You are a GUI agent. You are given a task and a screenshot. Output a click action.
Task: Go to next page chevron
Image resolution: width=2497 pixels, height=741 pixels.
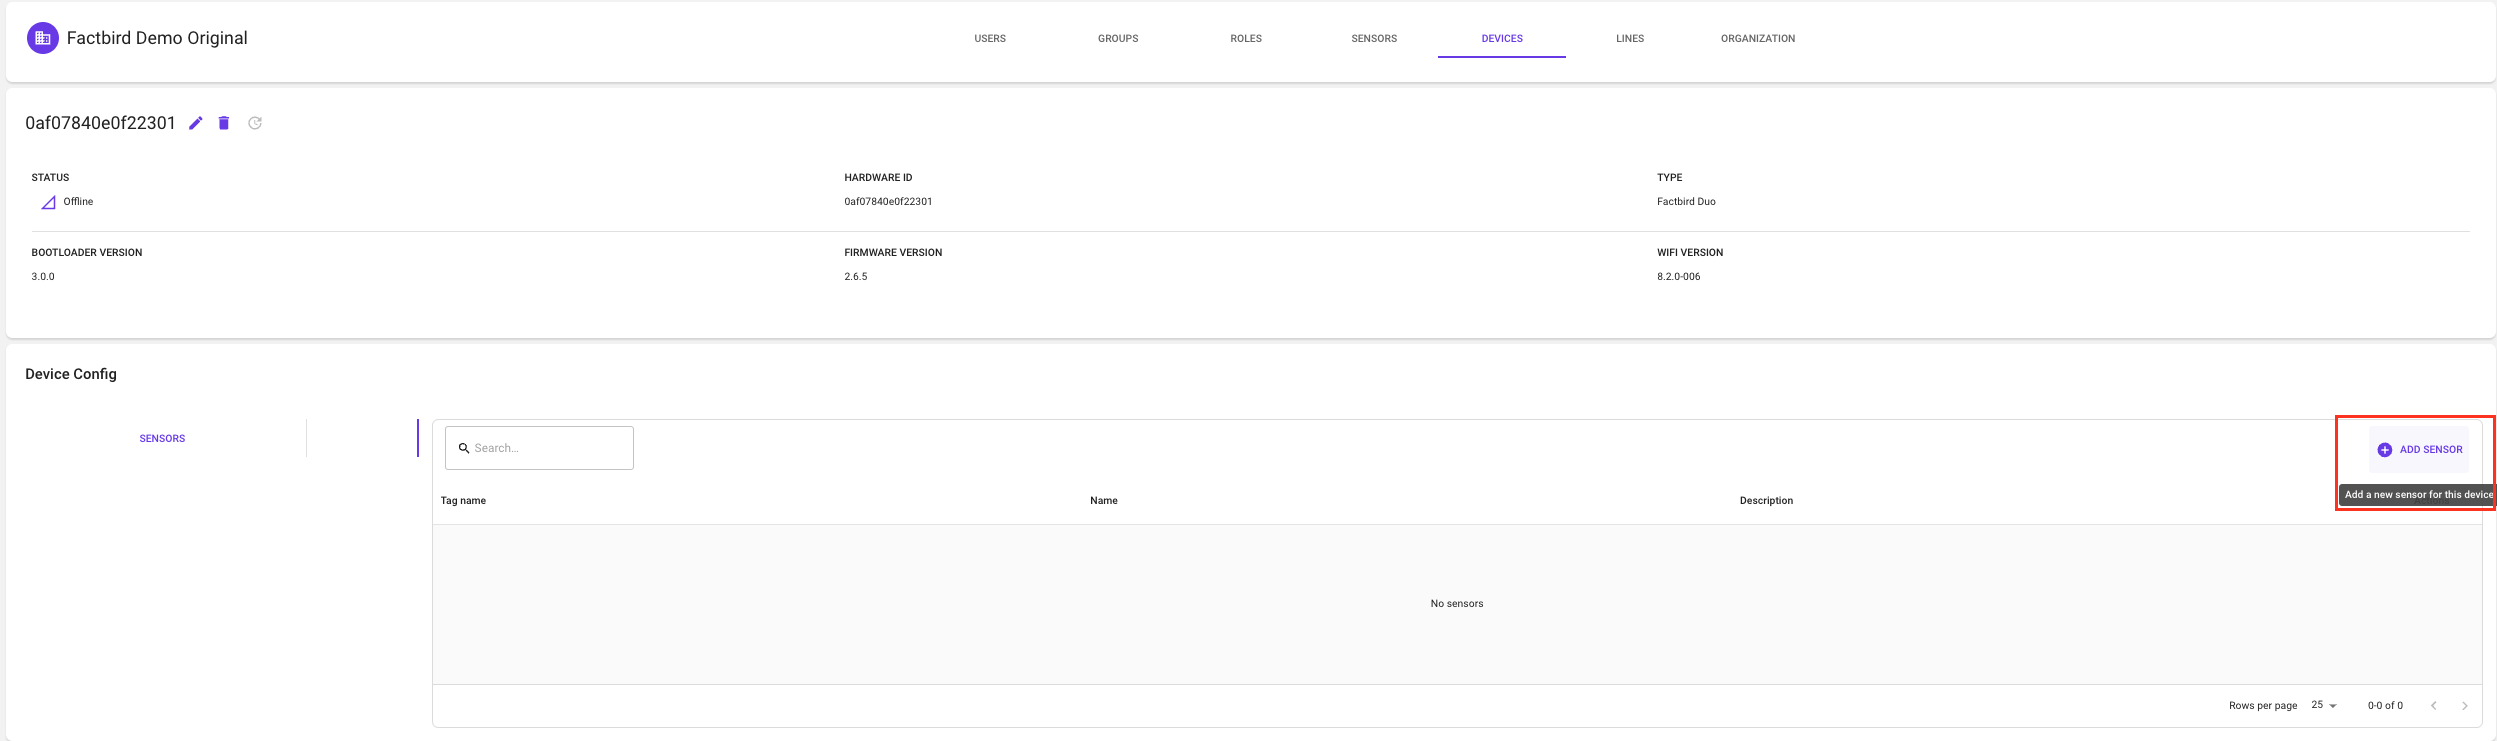2464,706
